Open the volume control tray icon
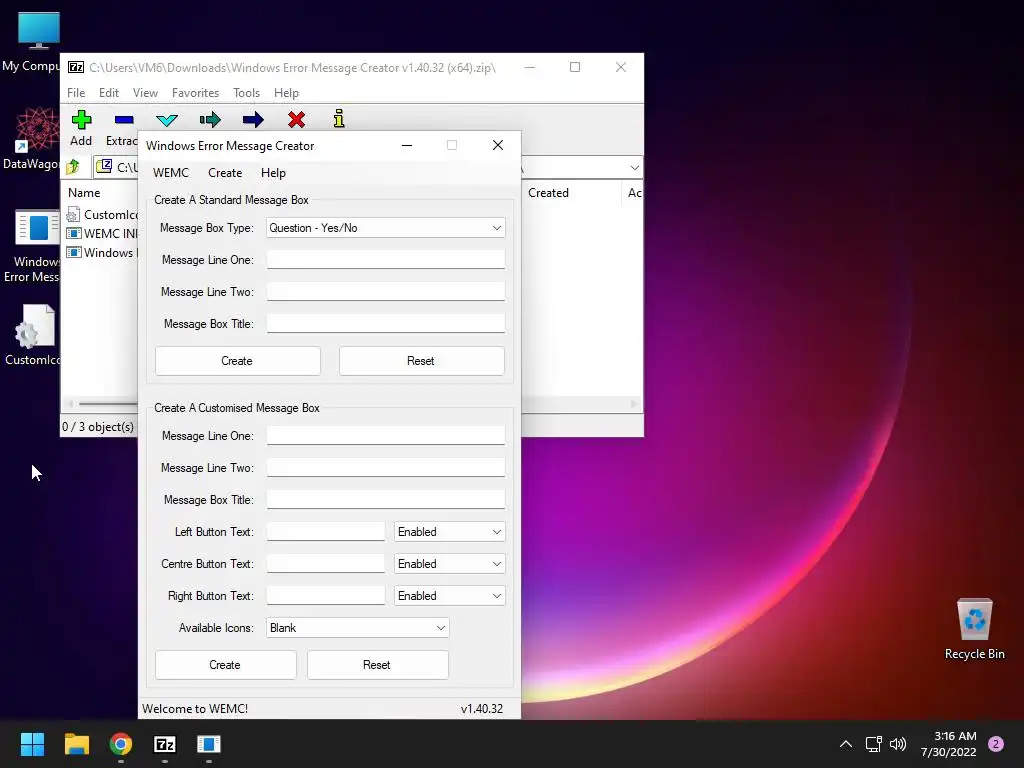Screen dimensions: 1024x768 tap(898, 744)
